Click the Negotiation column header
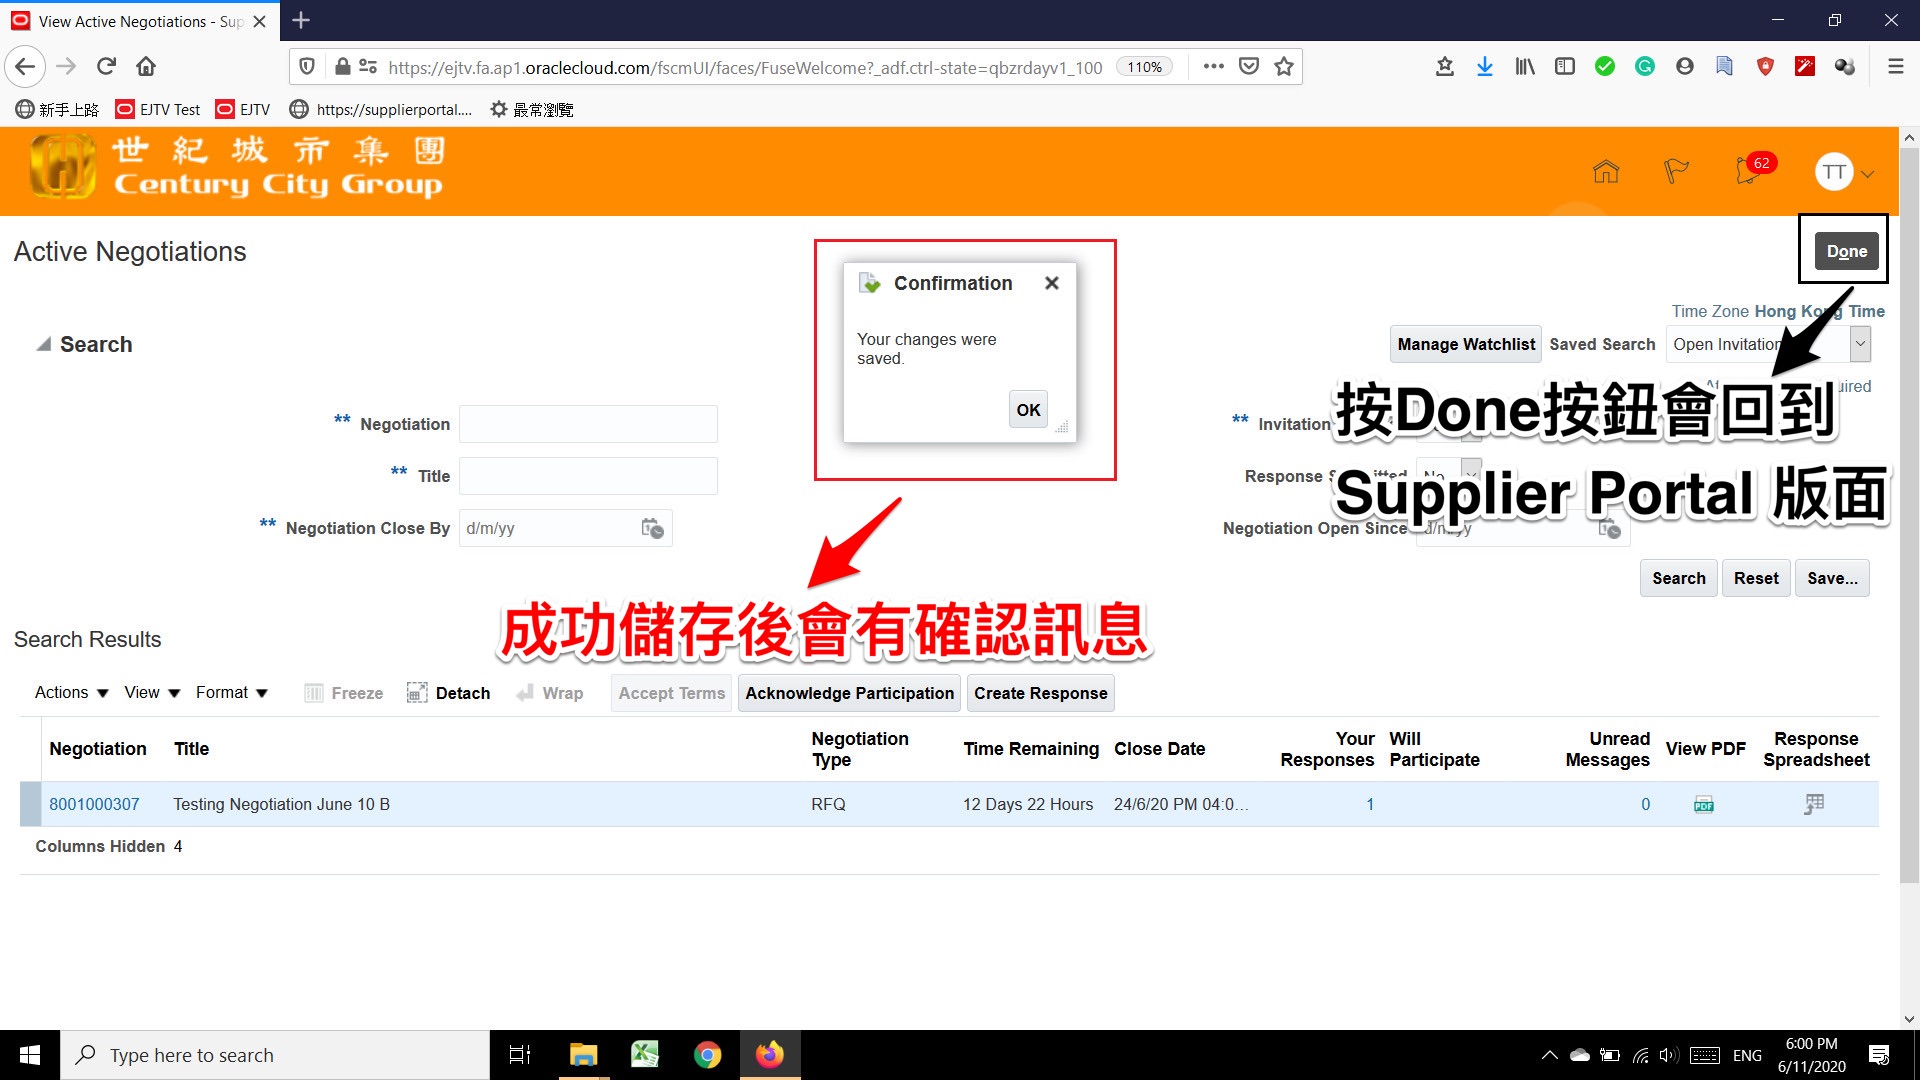1920x1080 pixels. coord(98,749)
